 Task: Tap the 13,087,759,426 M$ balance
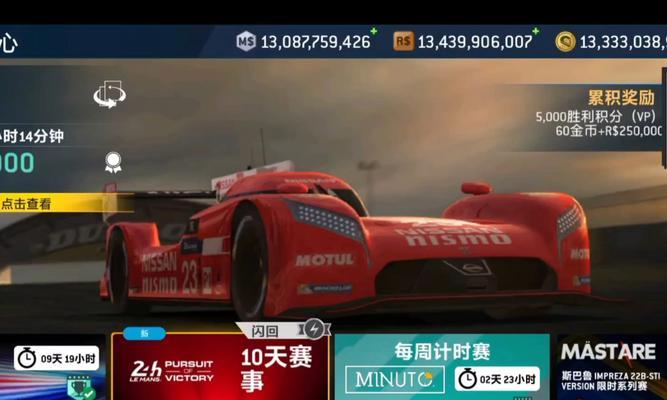pyautogui.click(x=315, y=42)
